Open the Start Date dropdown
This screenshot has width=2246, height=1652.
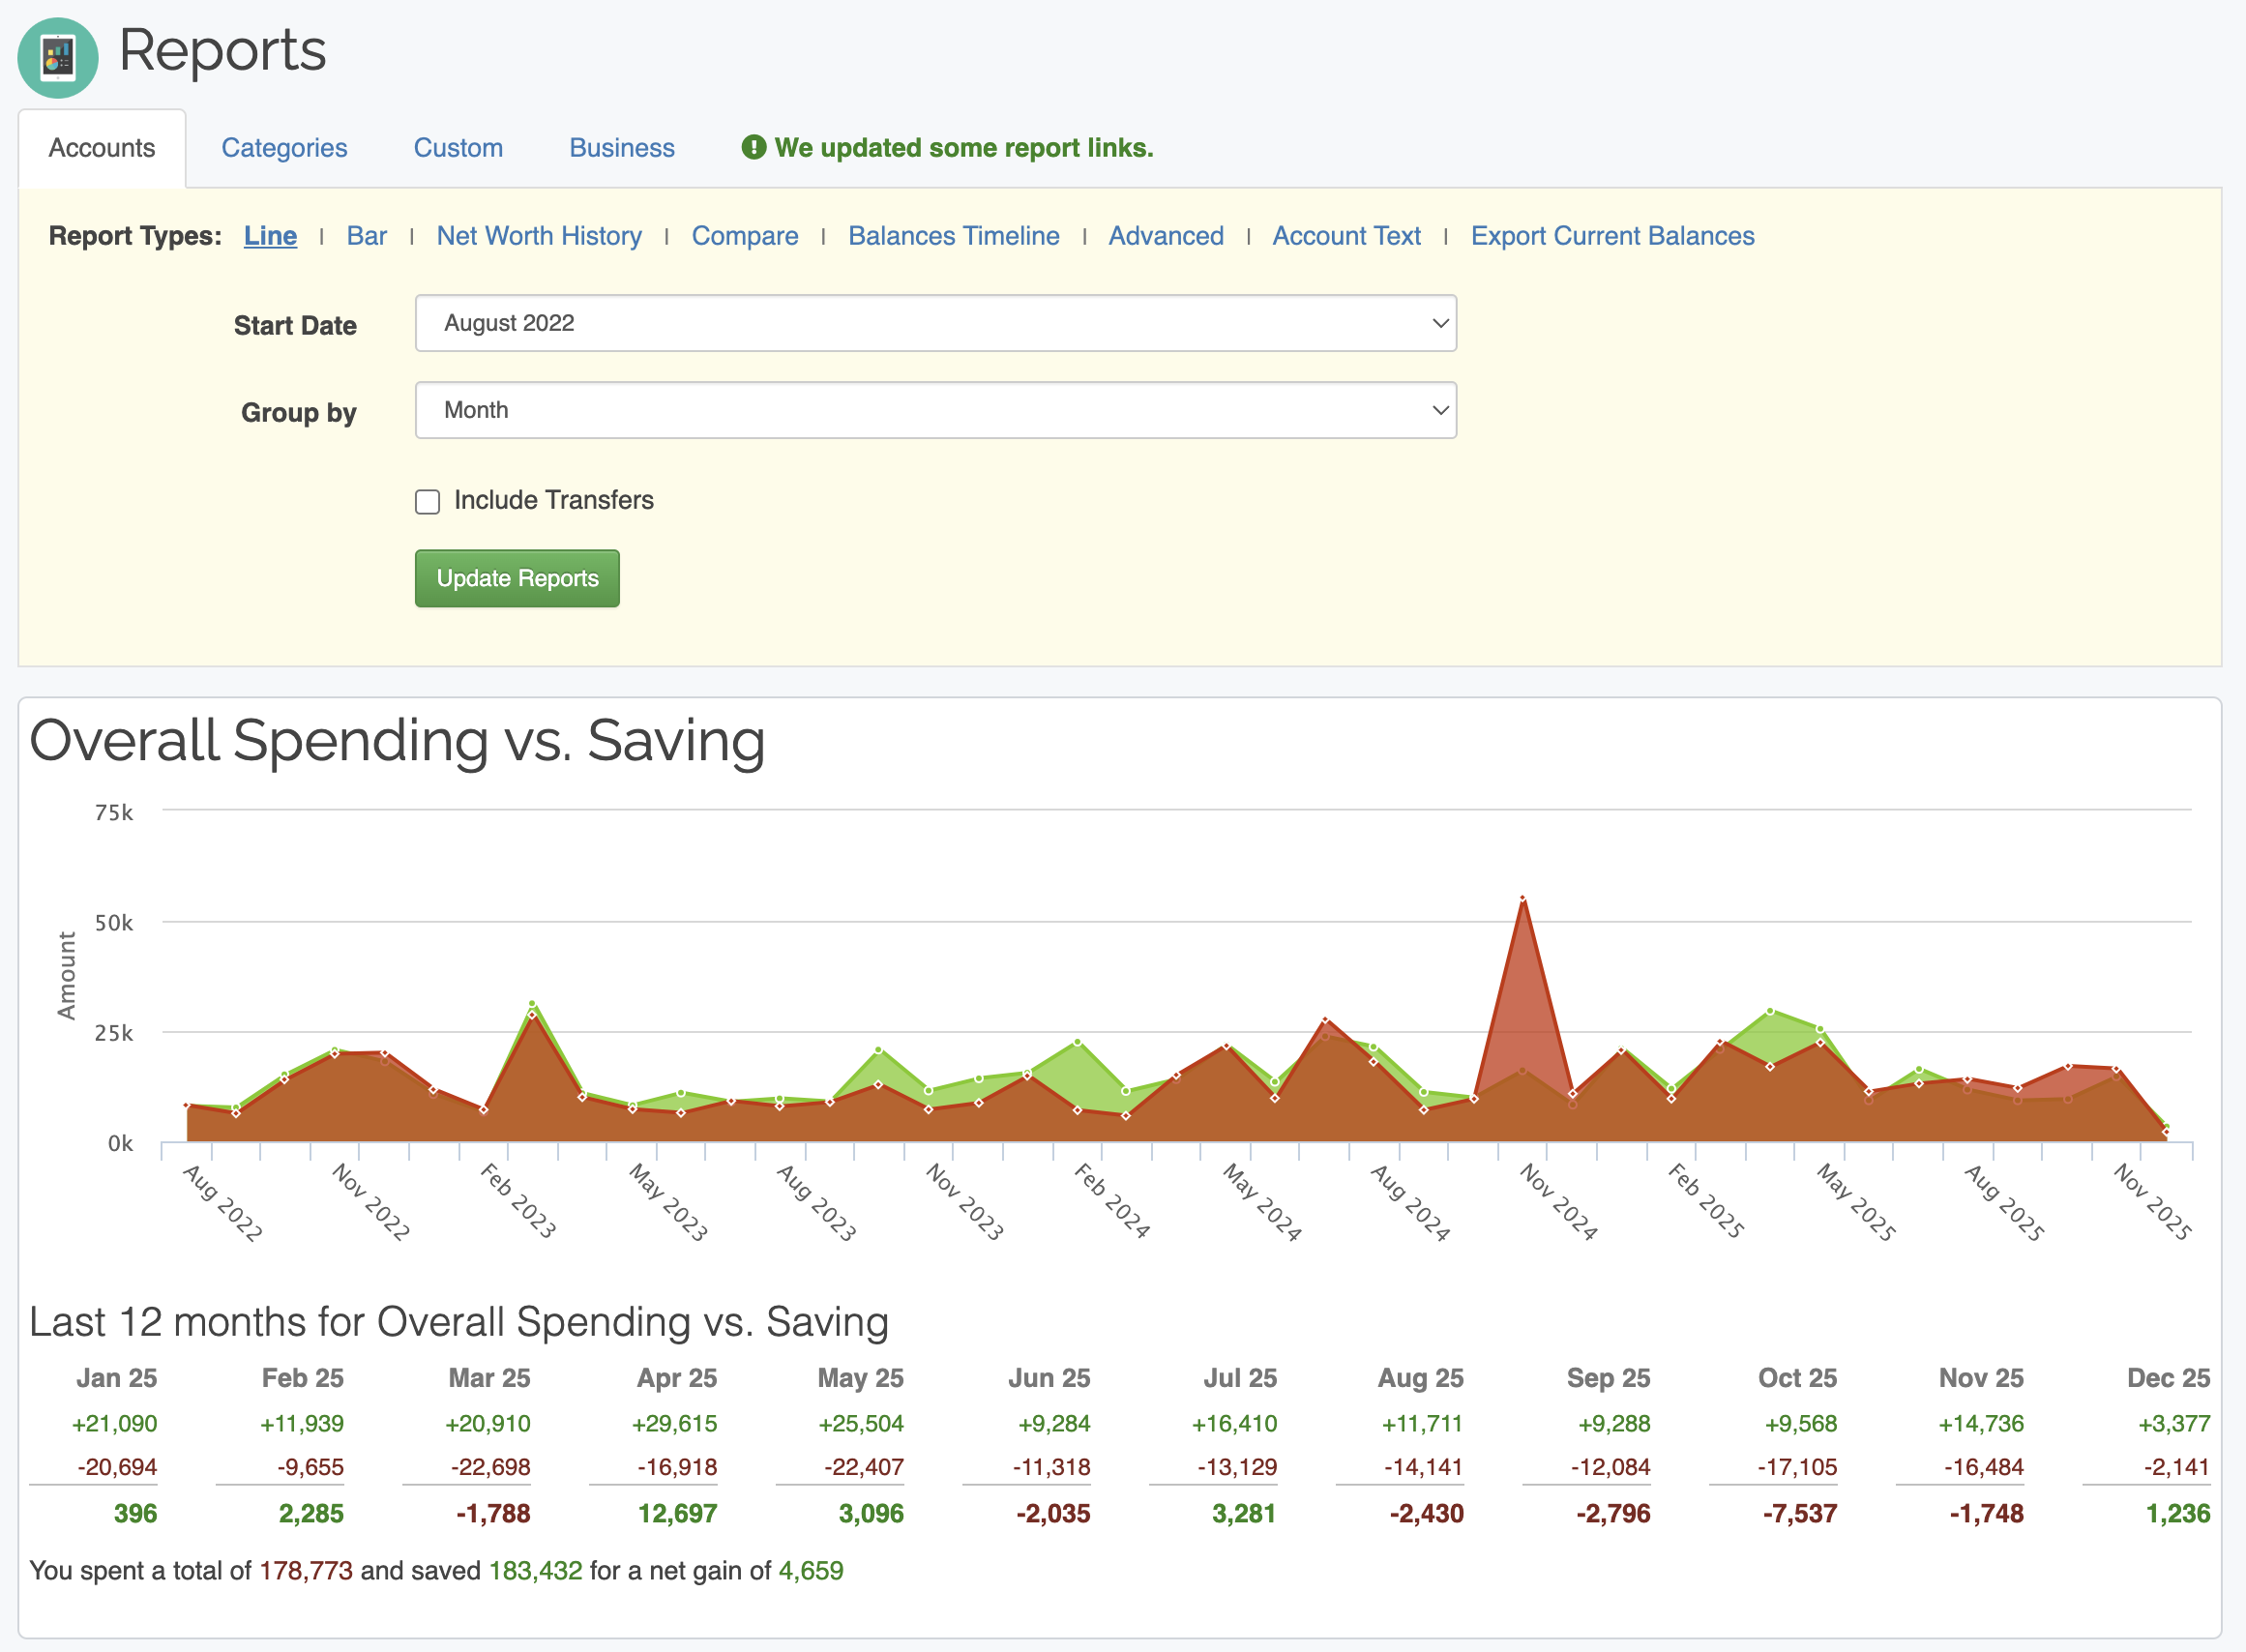pos(935,323)
